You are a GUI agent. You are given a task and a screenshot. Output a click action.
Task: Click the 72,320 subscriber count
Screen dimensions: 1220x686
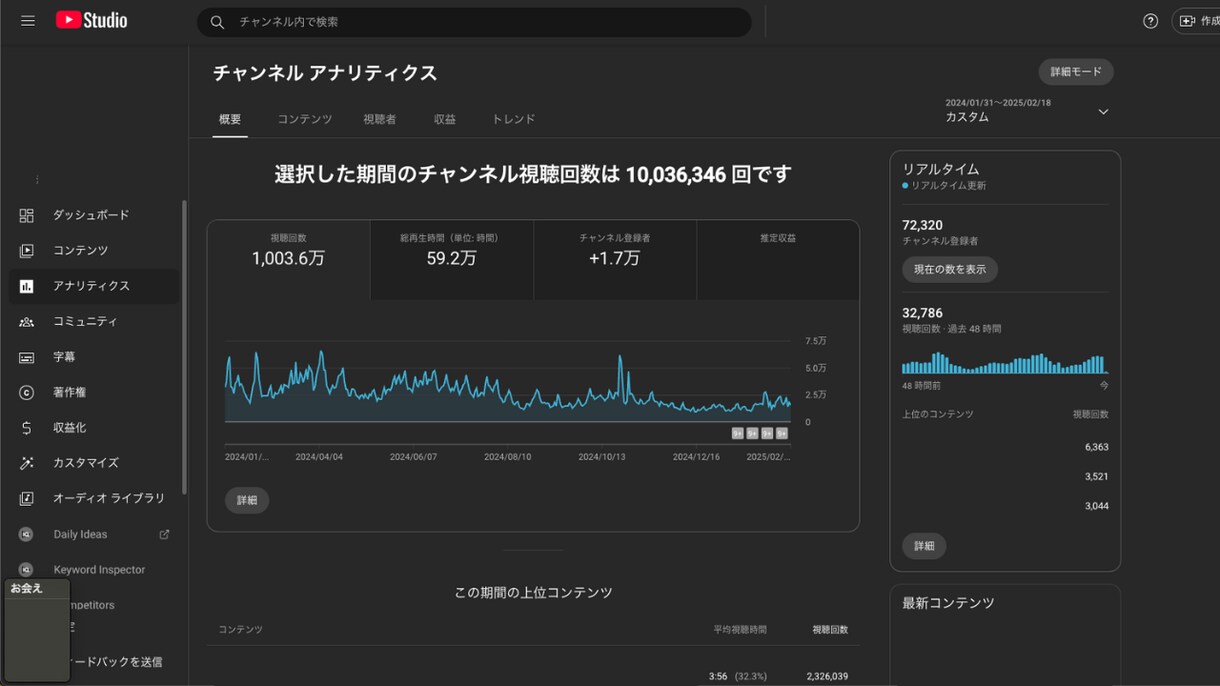922,225
